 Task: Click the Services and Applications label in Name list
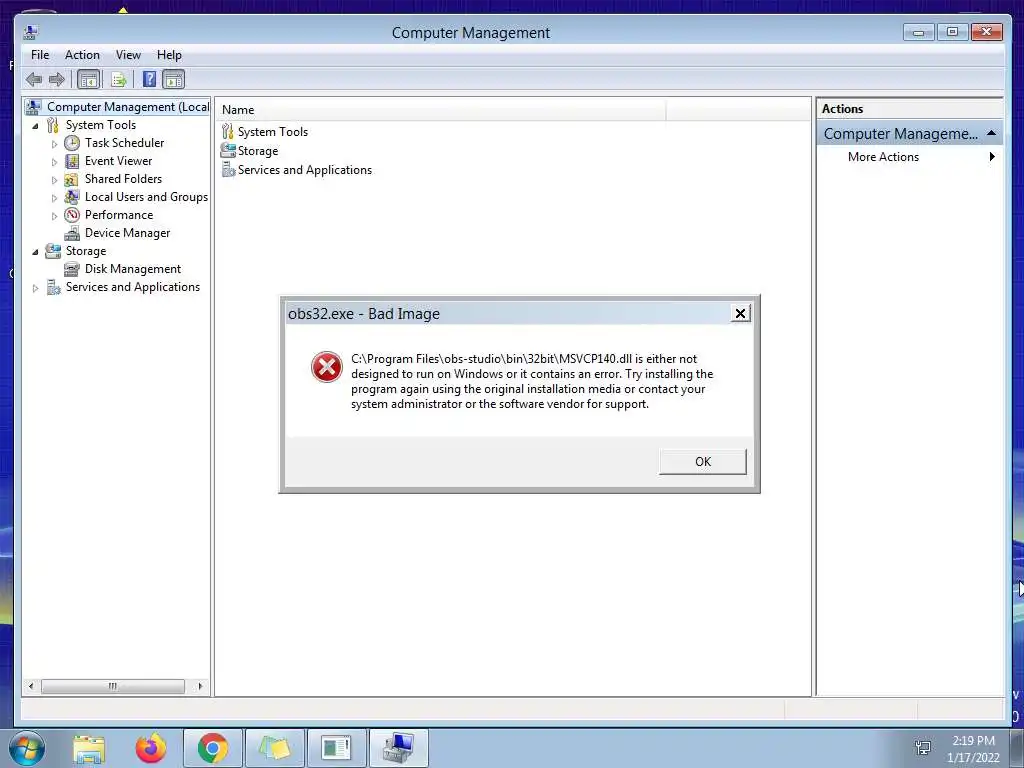304,170
